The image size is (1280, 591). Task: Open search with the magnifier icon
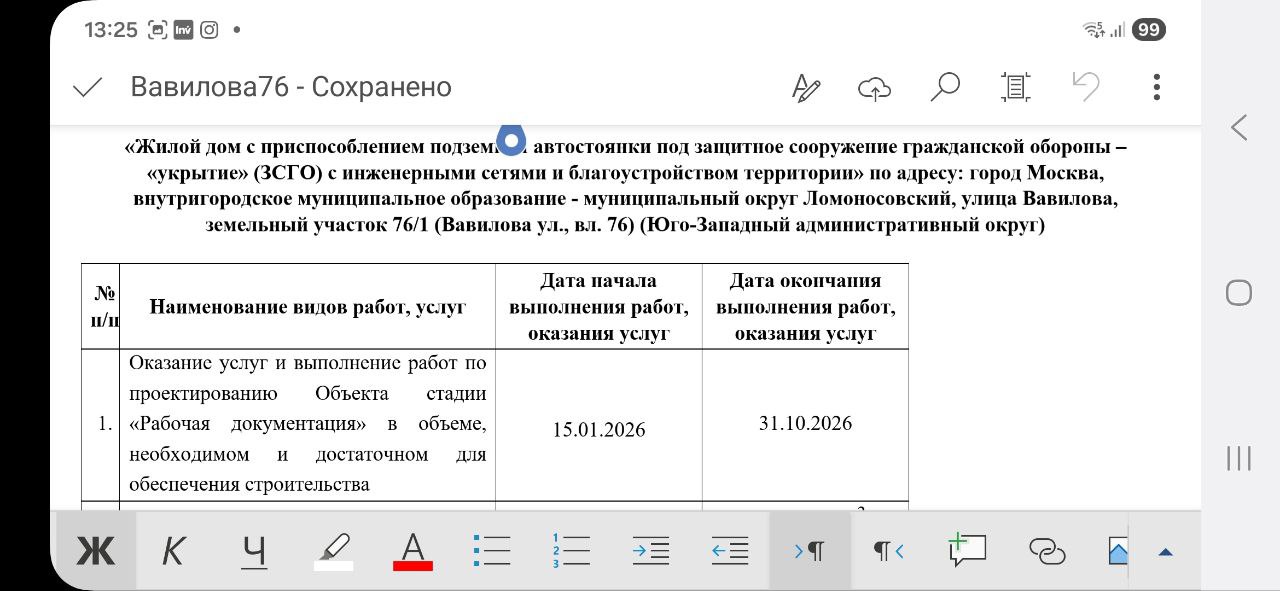[944, 87]
